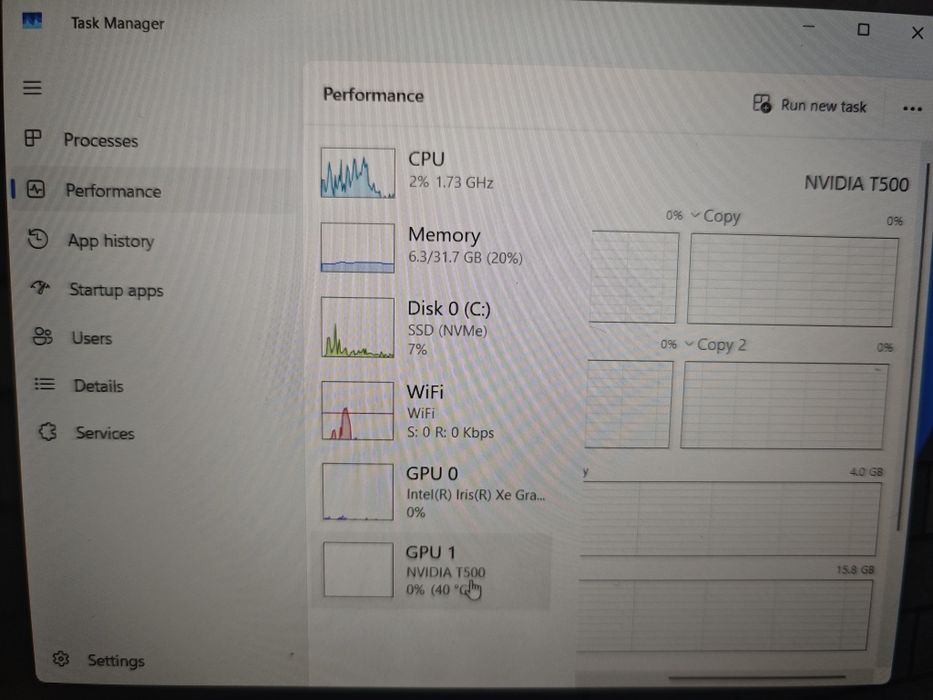The image size is (933, 700).
Task: Click the Task Manager app icon
Action: tap(32, 21)
